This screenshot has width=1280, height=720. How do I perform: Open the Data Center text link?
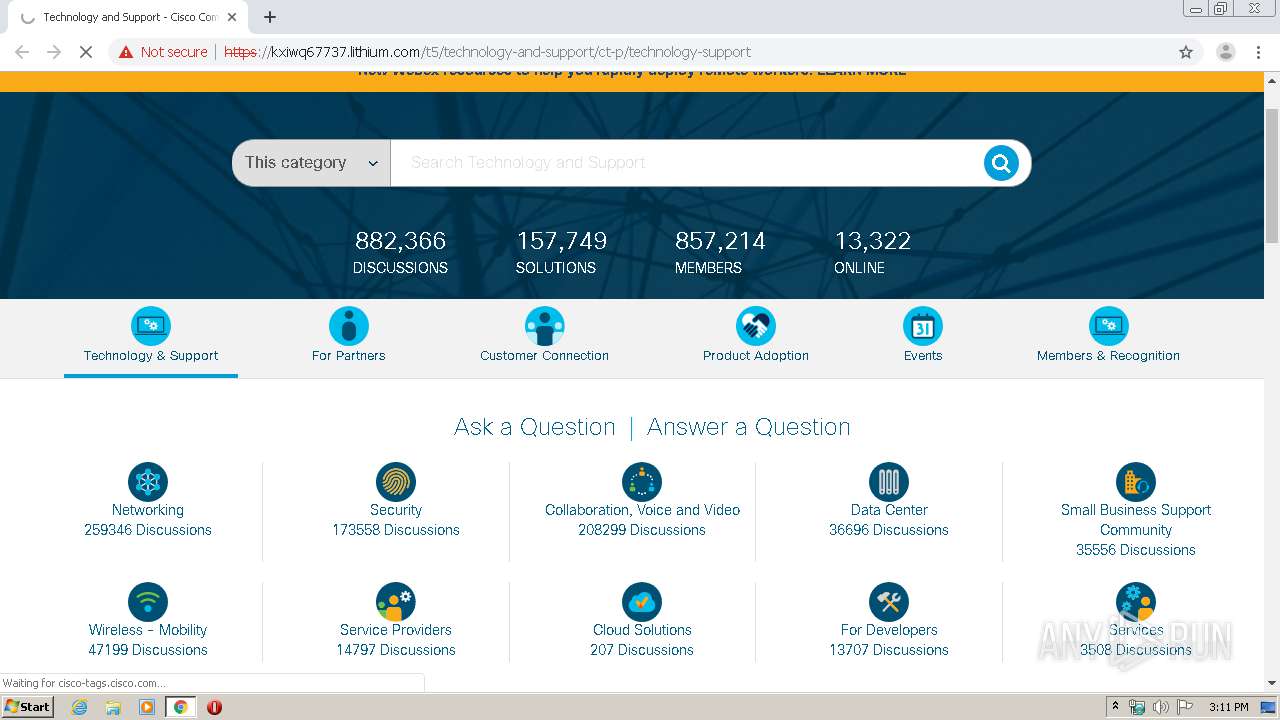coord(889,510)
